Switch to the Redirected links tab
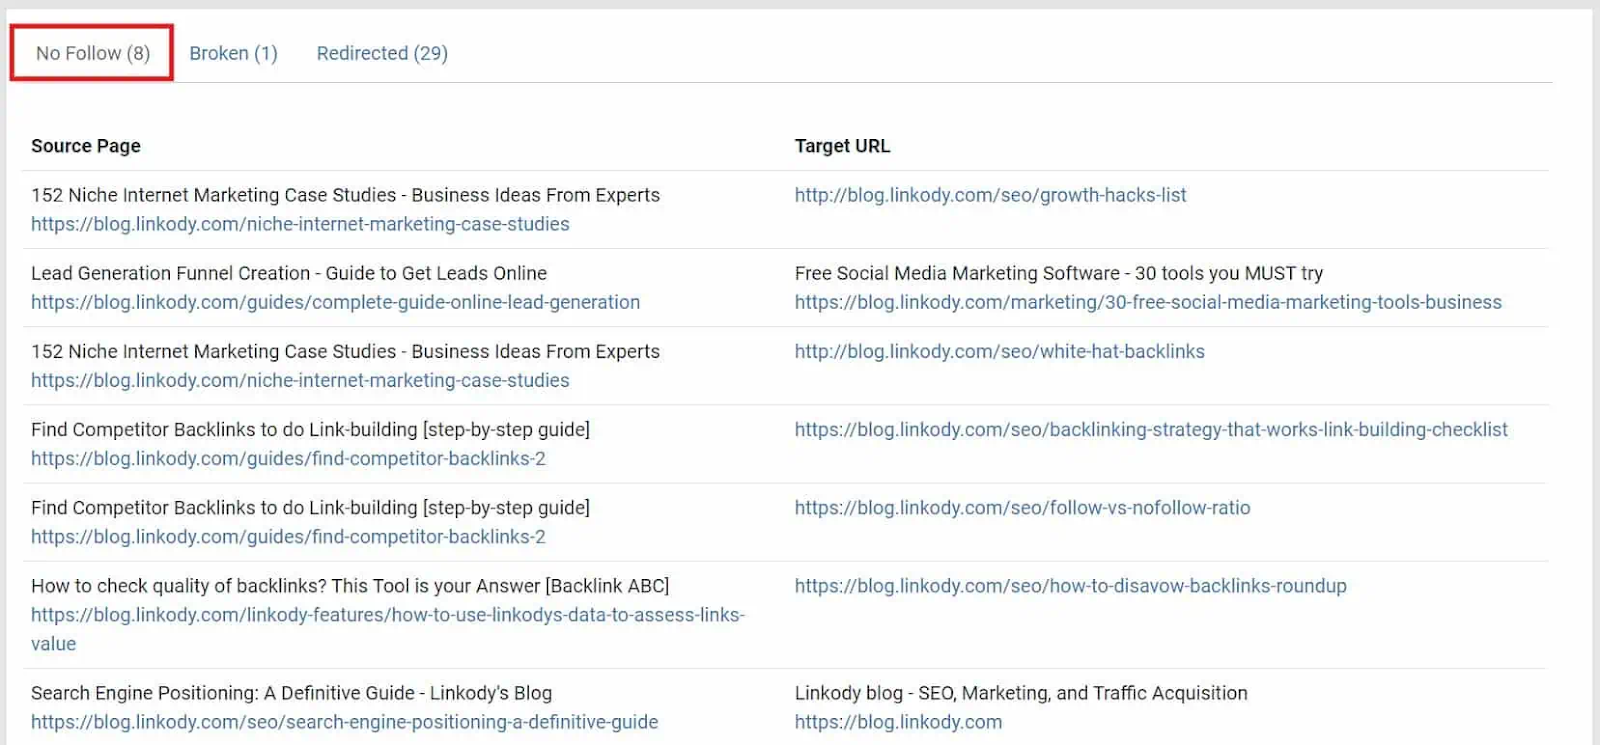 (382, 53)
